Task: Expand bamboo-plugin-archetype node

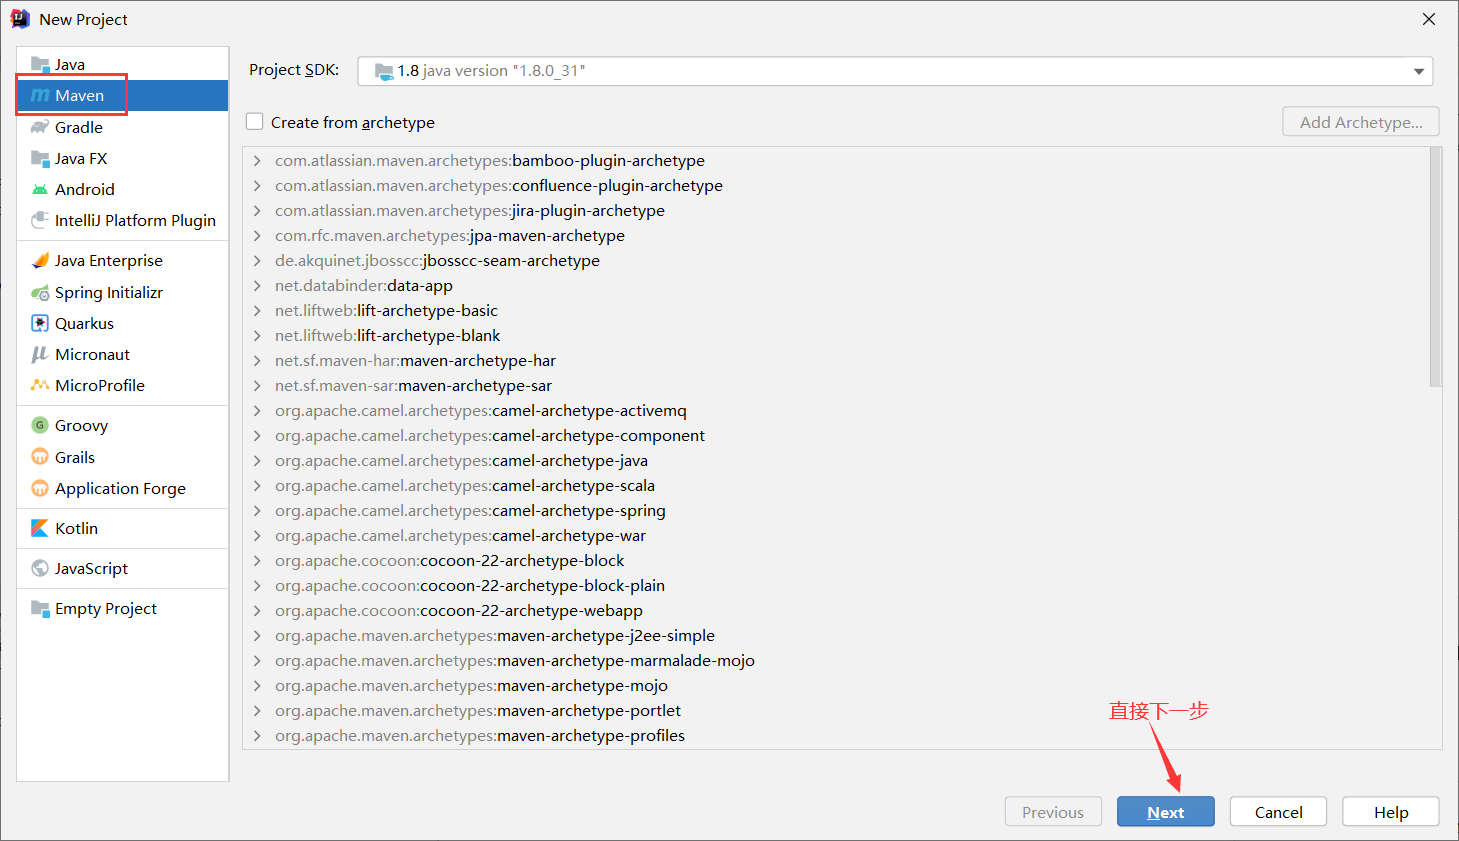Action: (x=257, y=160)
